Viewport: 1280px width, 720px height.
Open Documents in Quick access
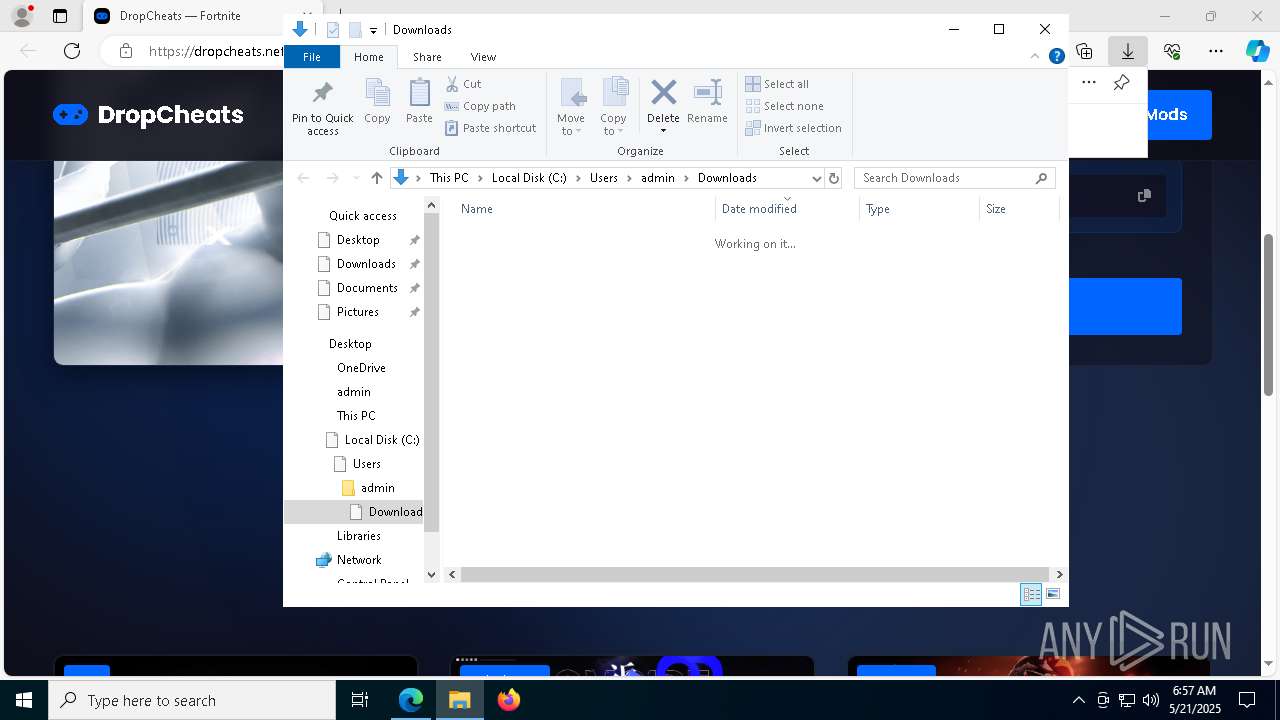(367, 288)
